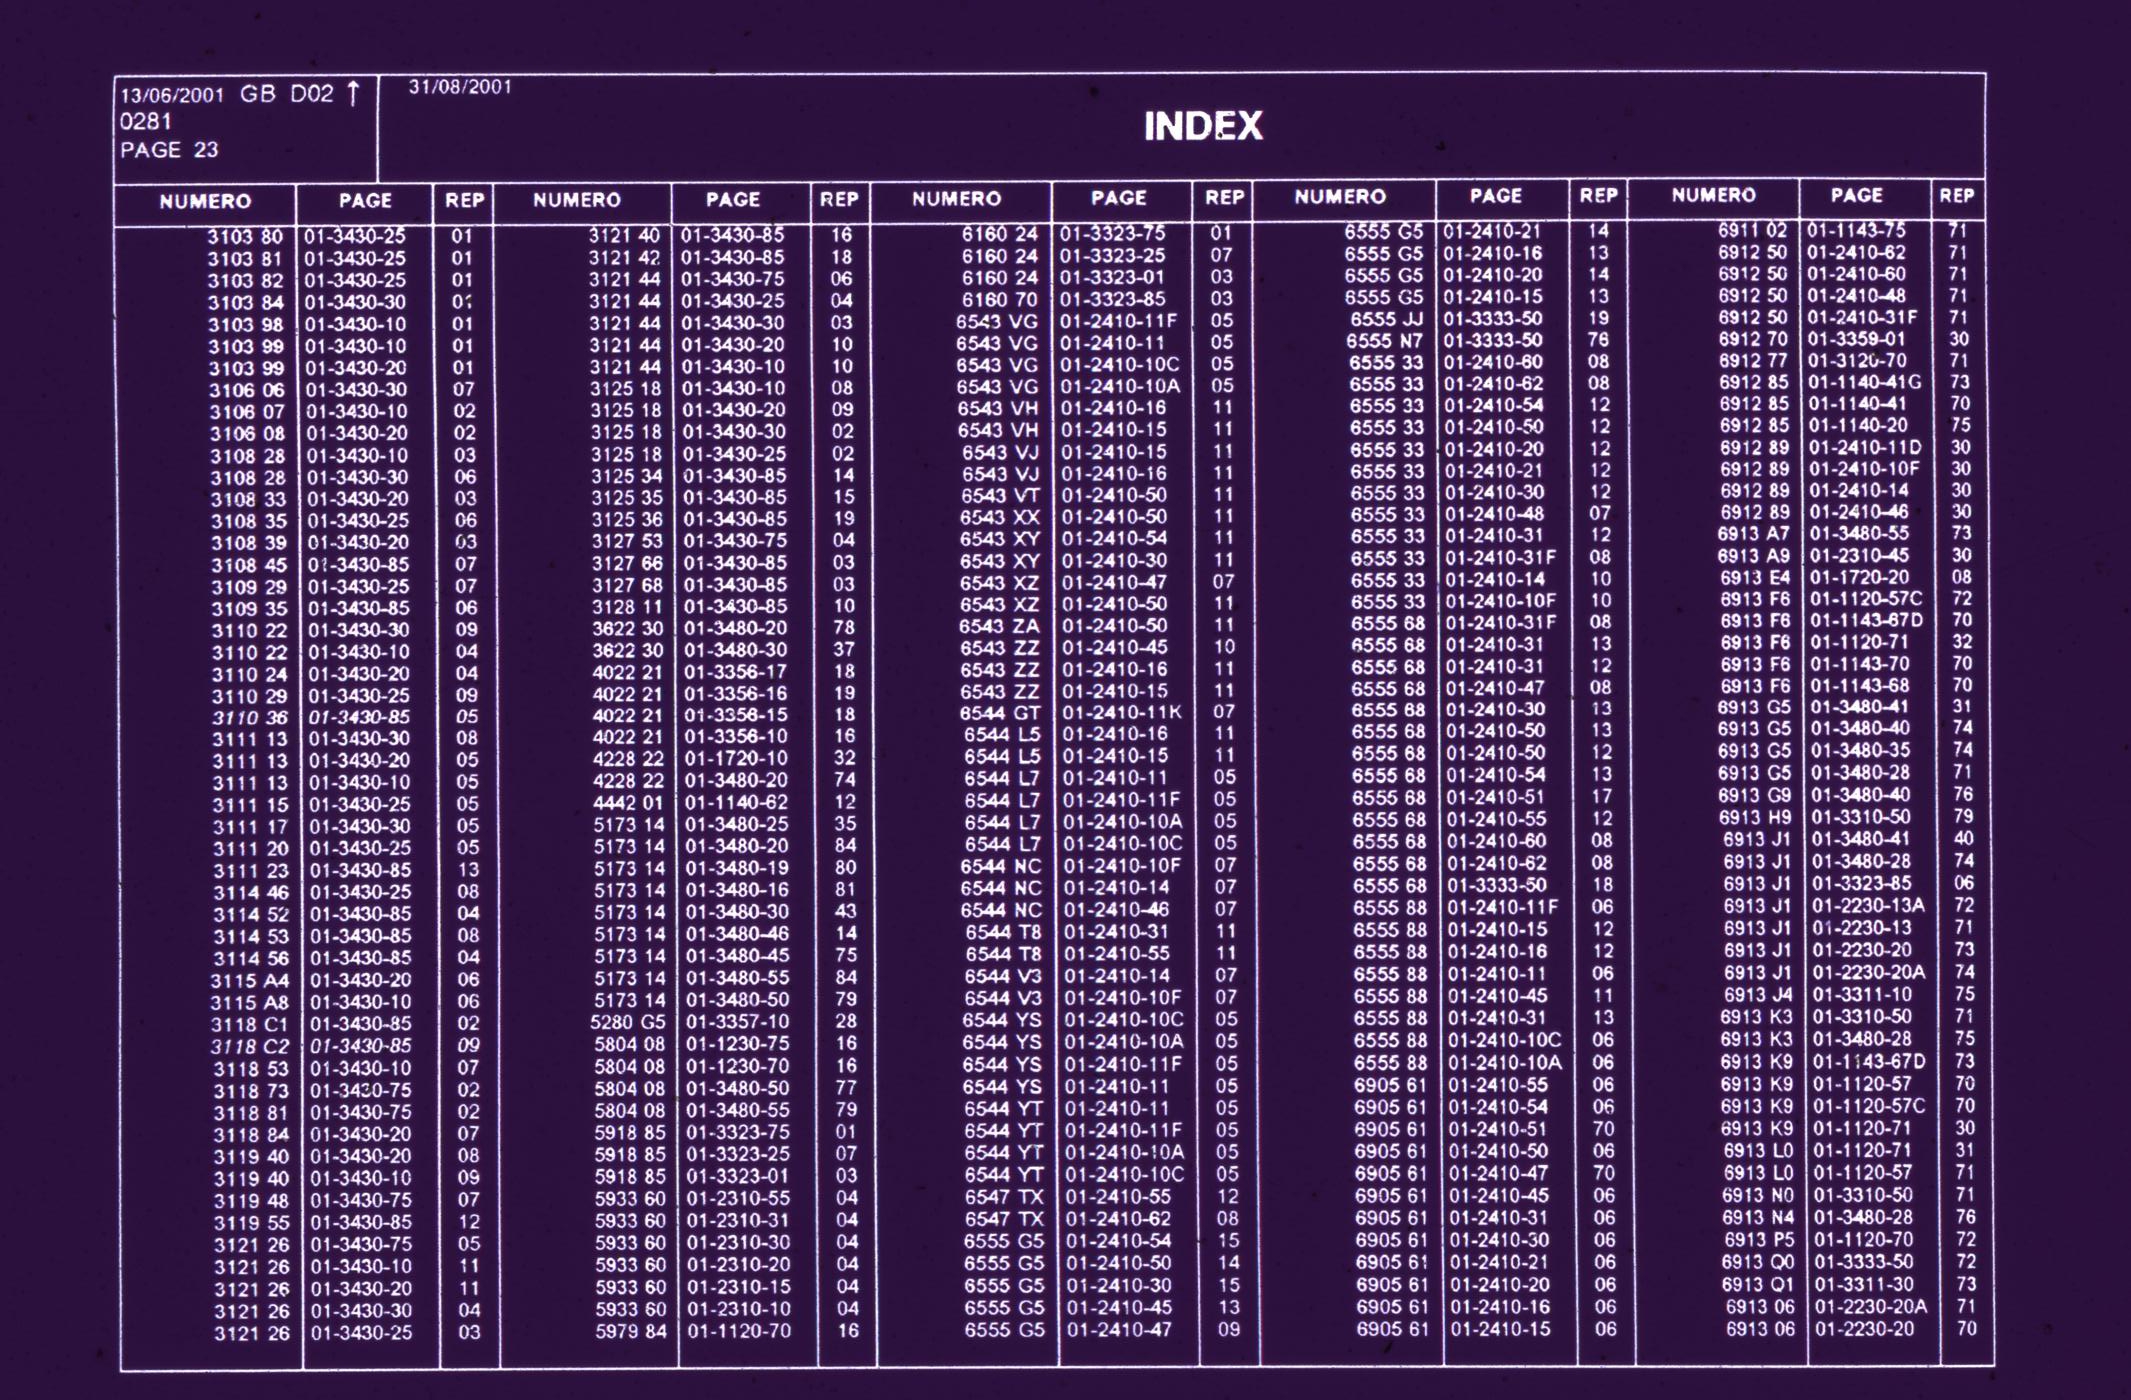Viewport: 2131px width, 1400px height.
Task: Click PAGE column header above 01-3323-75
Action: pyautogui.click(x=1119, y=198)
